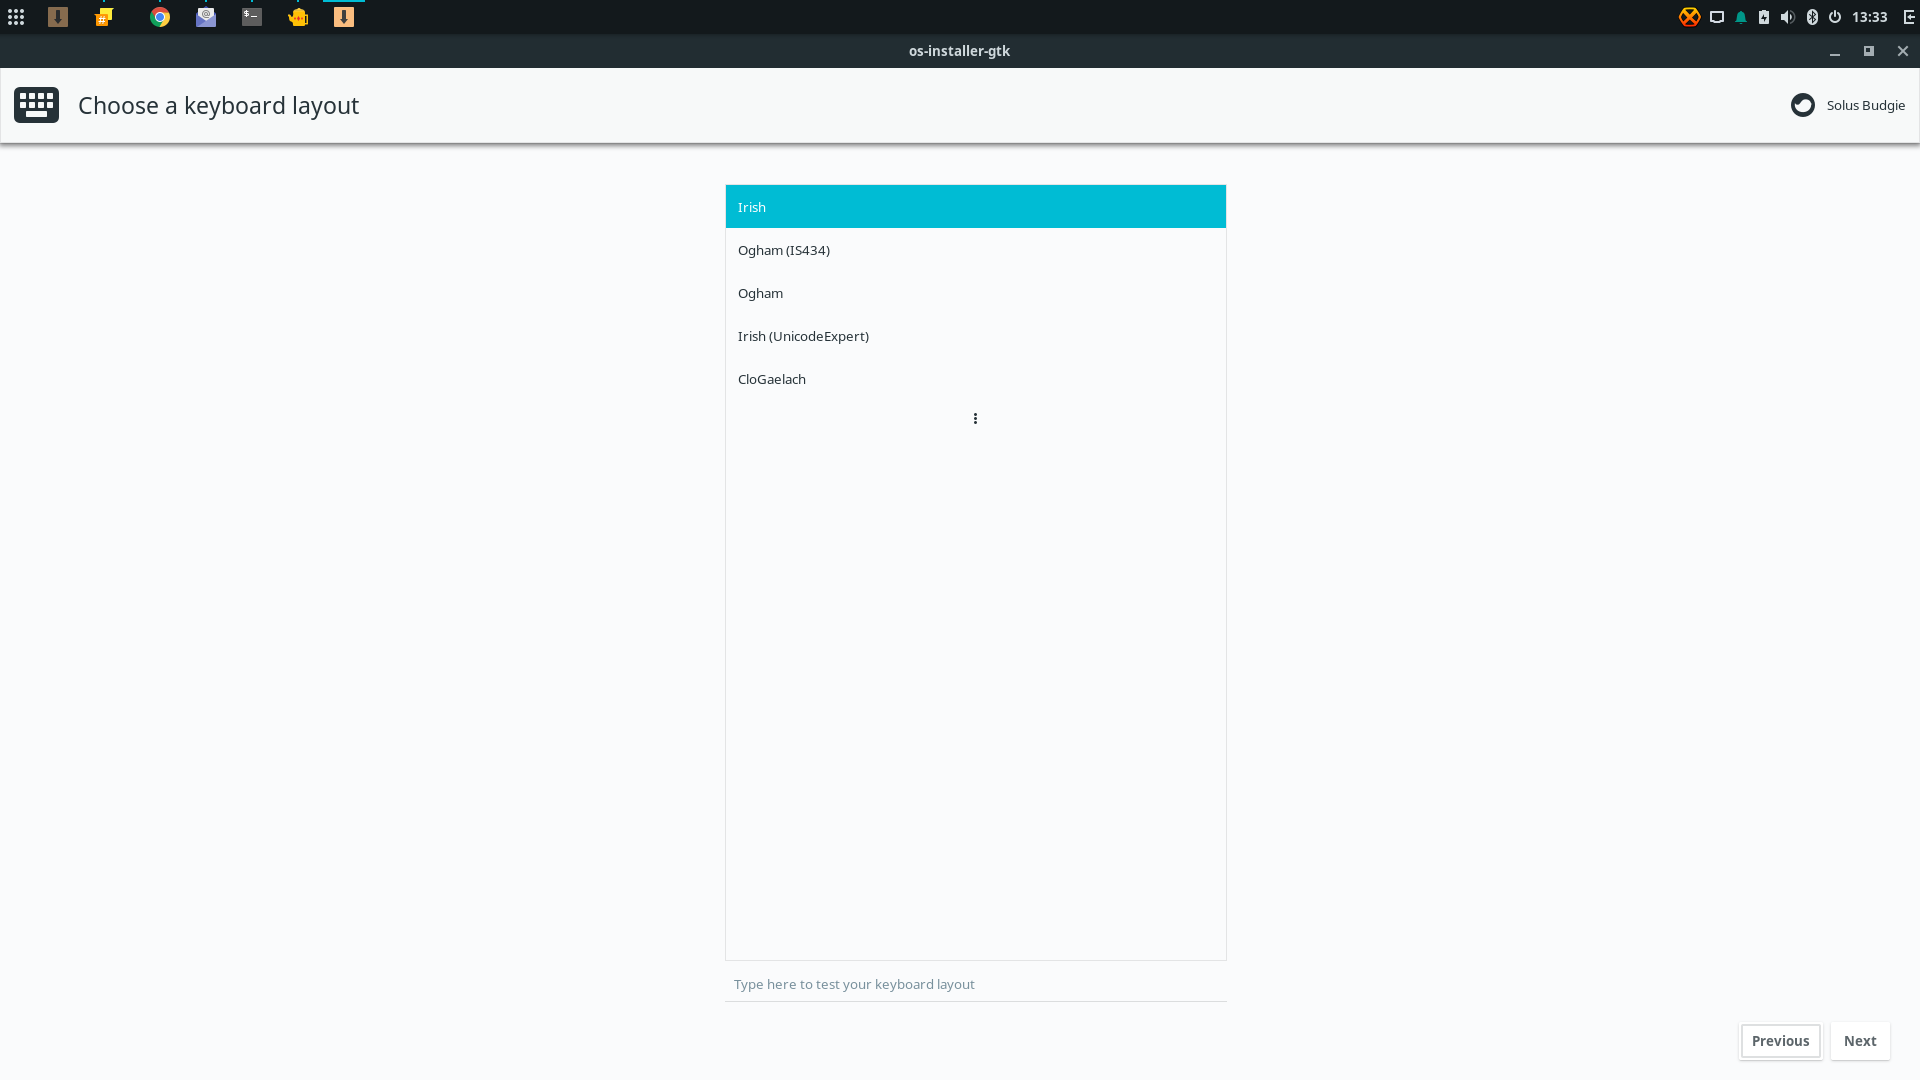This screenshot has height=1080, width=1920.
Task: Launch the terminal from the panel
Action: click(252, 17)
